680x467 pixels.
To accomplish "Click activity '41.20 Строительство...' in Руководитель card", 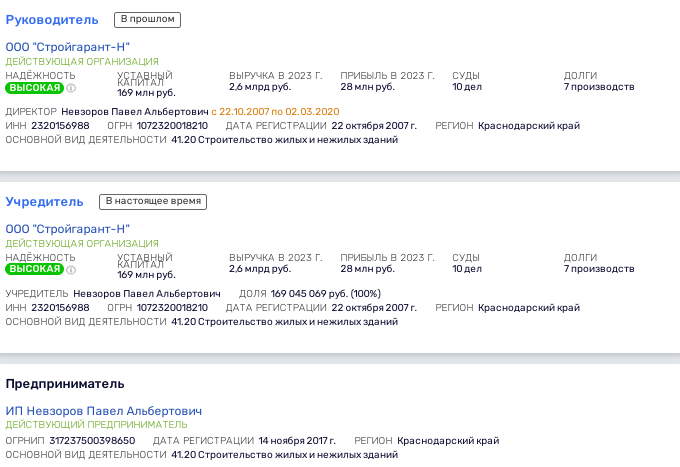I will pos(284,140).
